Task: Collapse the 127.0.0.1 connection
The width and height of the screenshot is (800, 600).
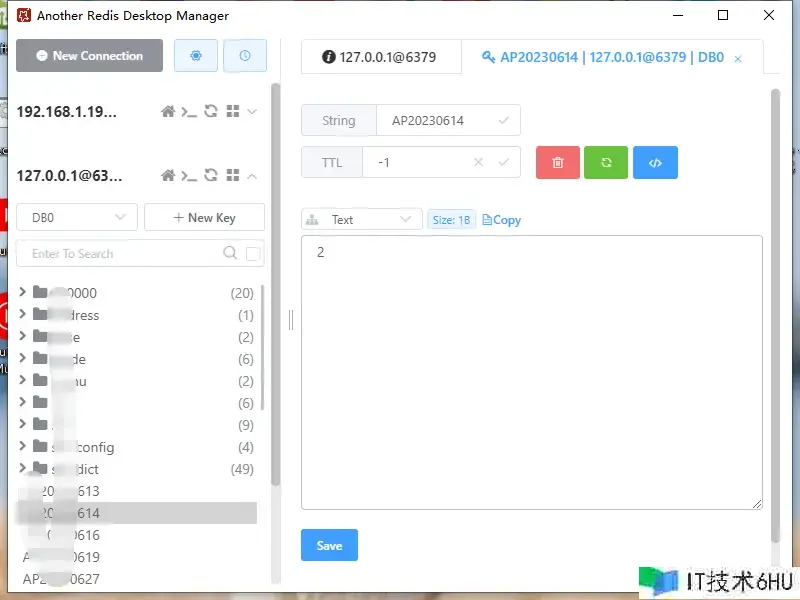Action: click(x=252, y=176)
